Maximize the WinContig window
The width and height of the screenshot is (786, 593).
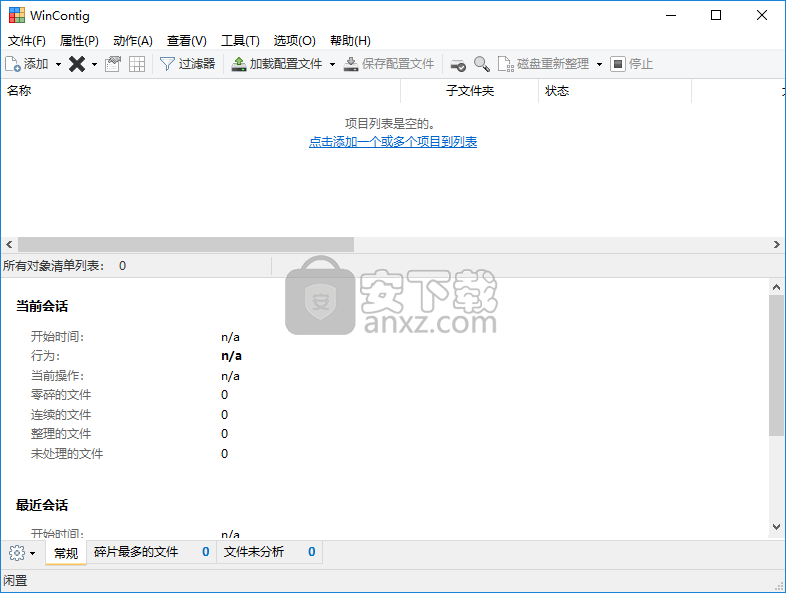[716, 16]
